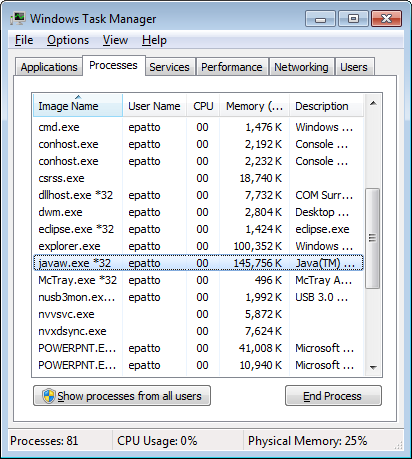The image size is (412, 459).
Task: Select the explorer.exe process row
Action: 198,246
